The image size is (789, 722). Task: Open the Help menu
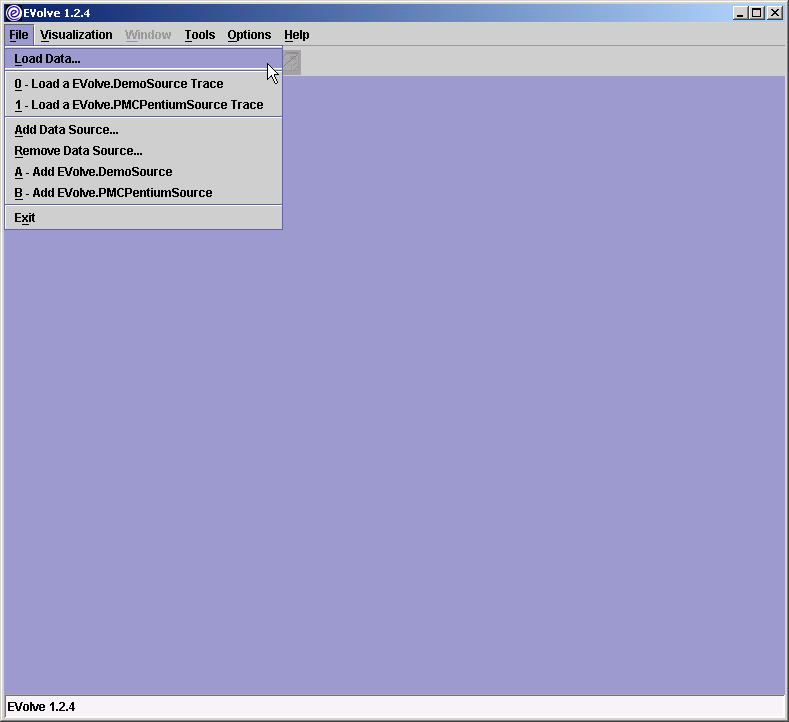[x=296, y=35]
